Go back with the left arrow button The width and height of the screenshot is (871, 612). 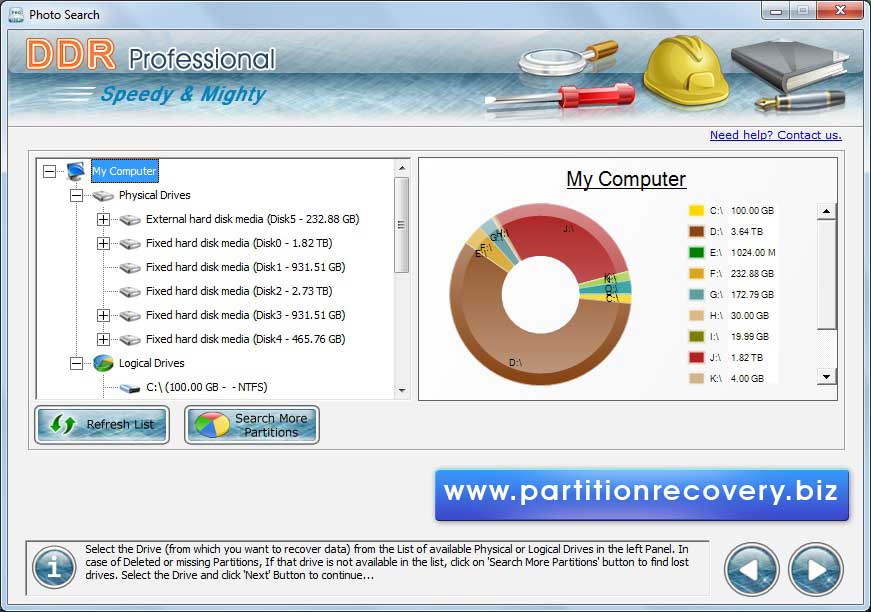[752, 569]
